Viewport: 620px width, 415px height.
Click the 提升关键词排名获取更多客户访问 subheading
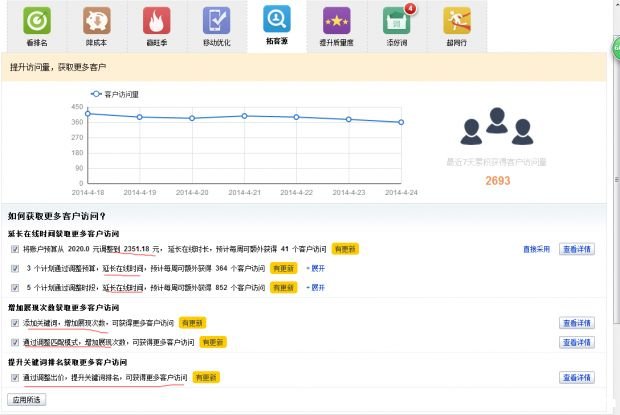pyautogui.click(x=67, y=362)
